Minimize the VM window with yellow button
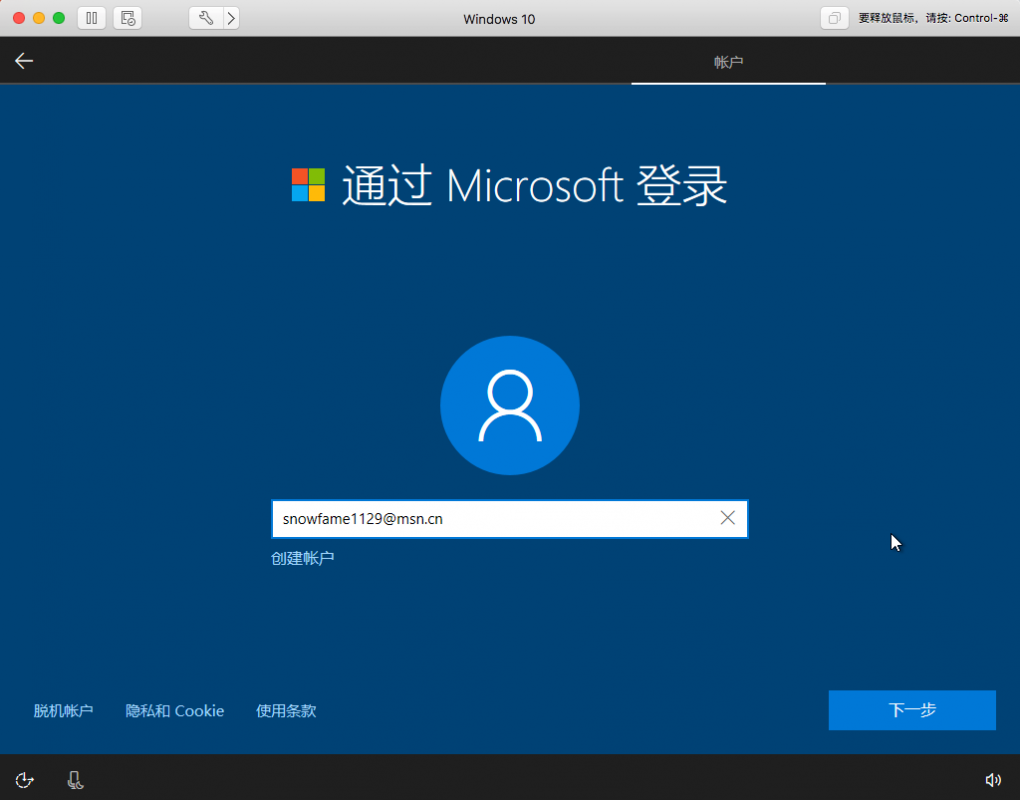The height and width of the screenshot is (800, 1020). coord(39,18)
